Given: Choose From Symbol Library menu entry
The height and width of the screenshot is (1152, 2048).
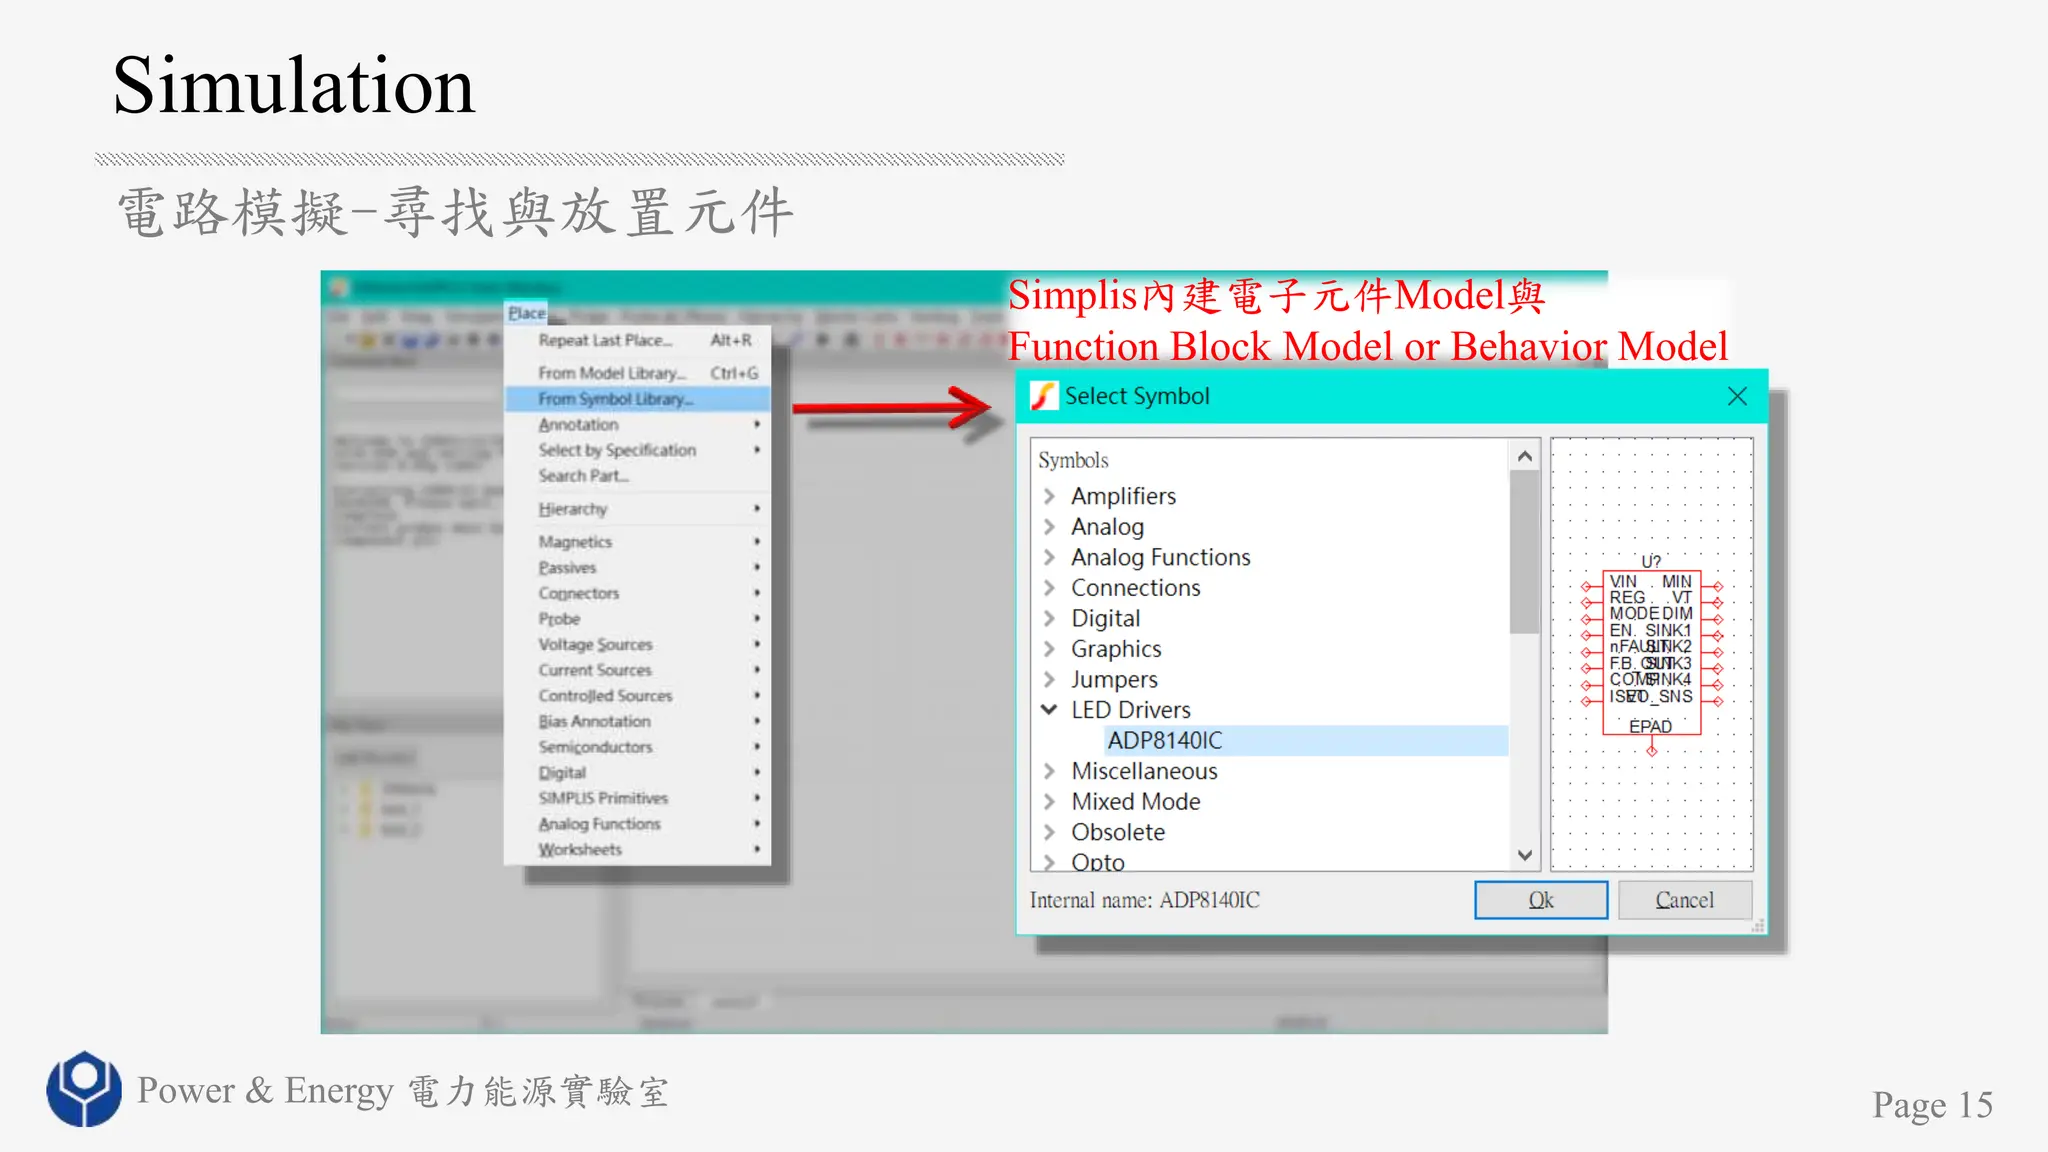Looking at the screenshot, I should (x=615, y=399).
